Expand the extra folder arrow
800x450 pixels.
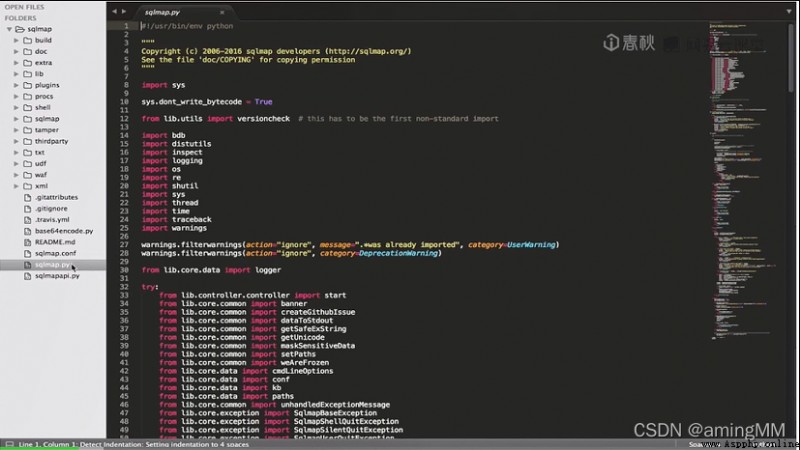point(16,63)
